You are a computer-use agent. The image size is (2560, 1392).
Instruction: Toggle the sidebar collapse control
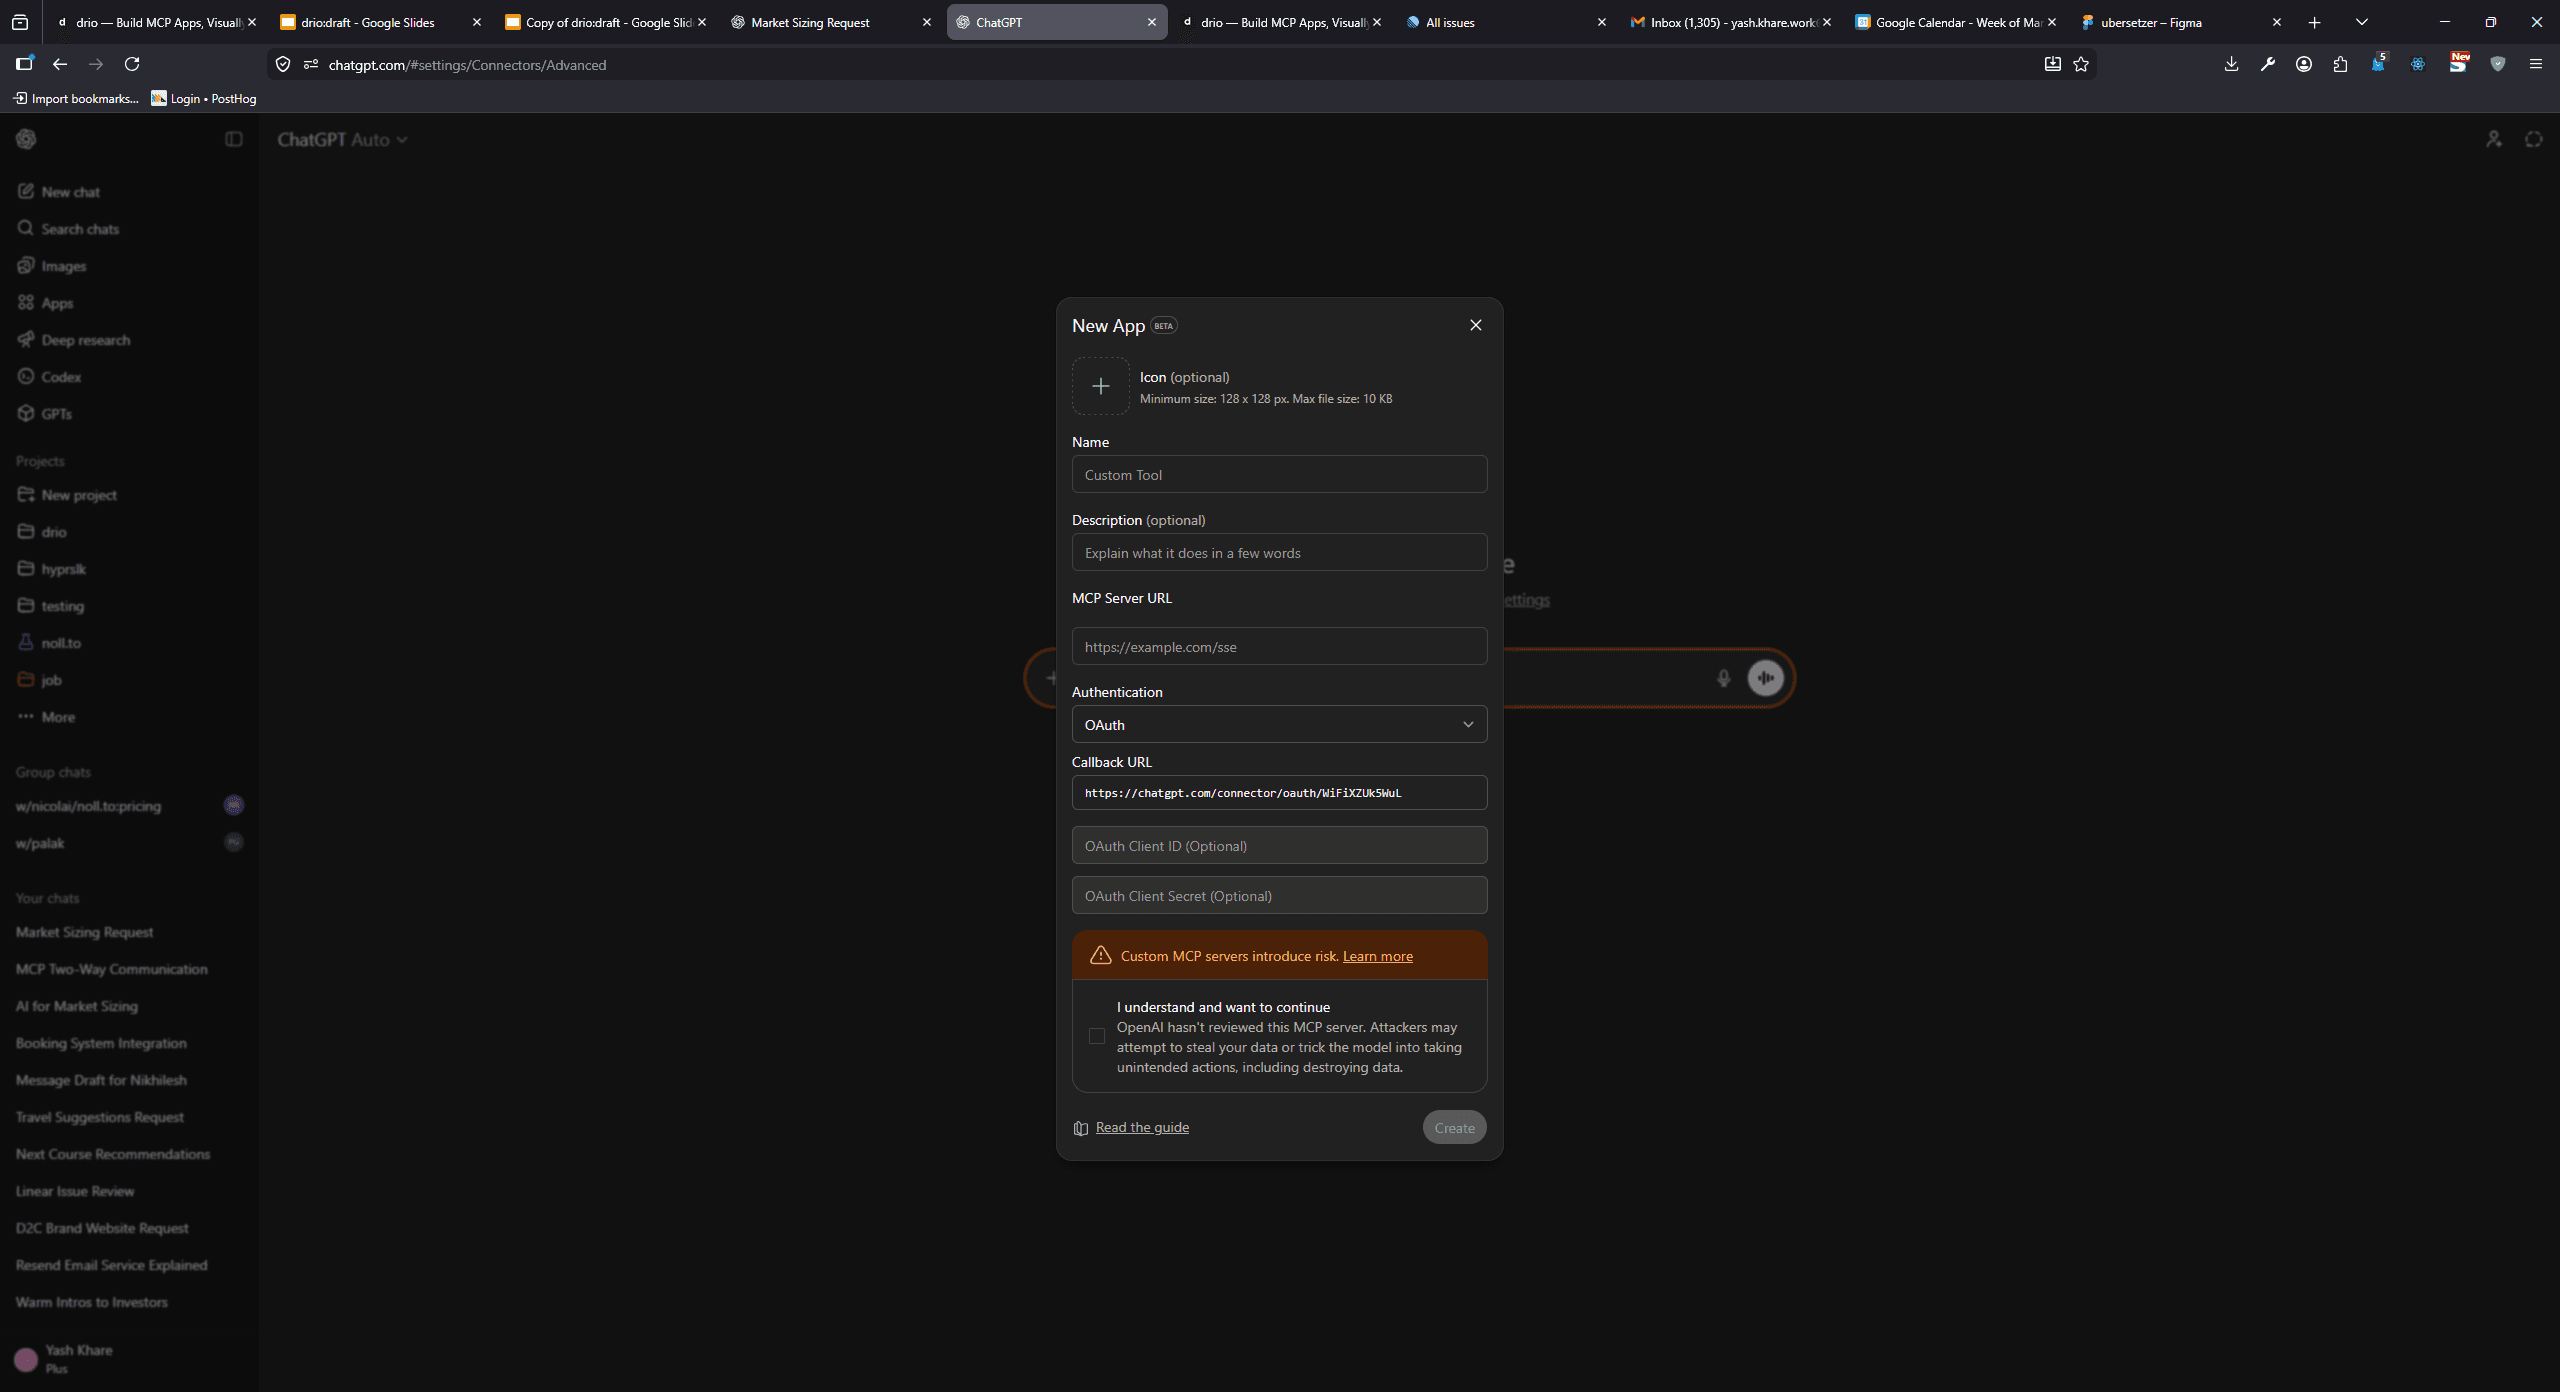tap(233, 139)
